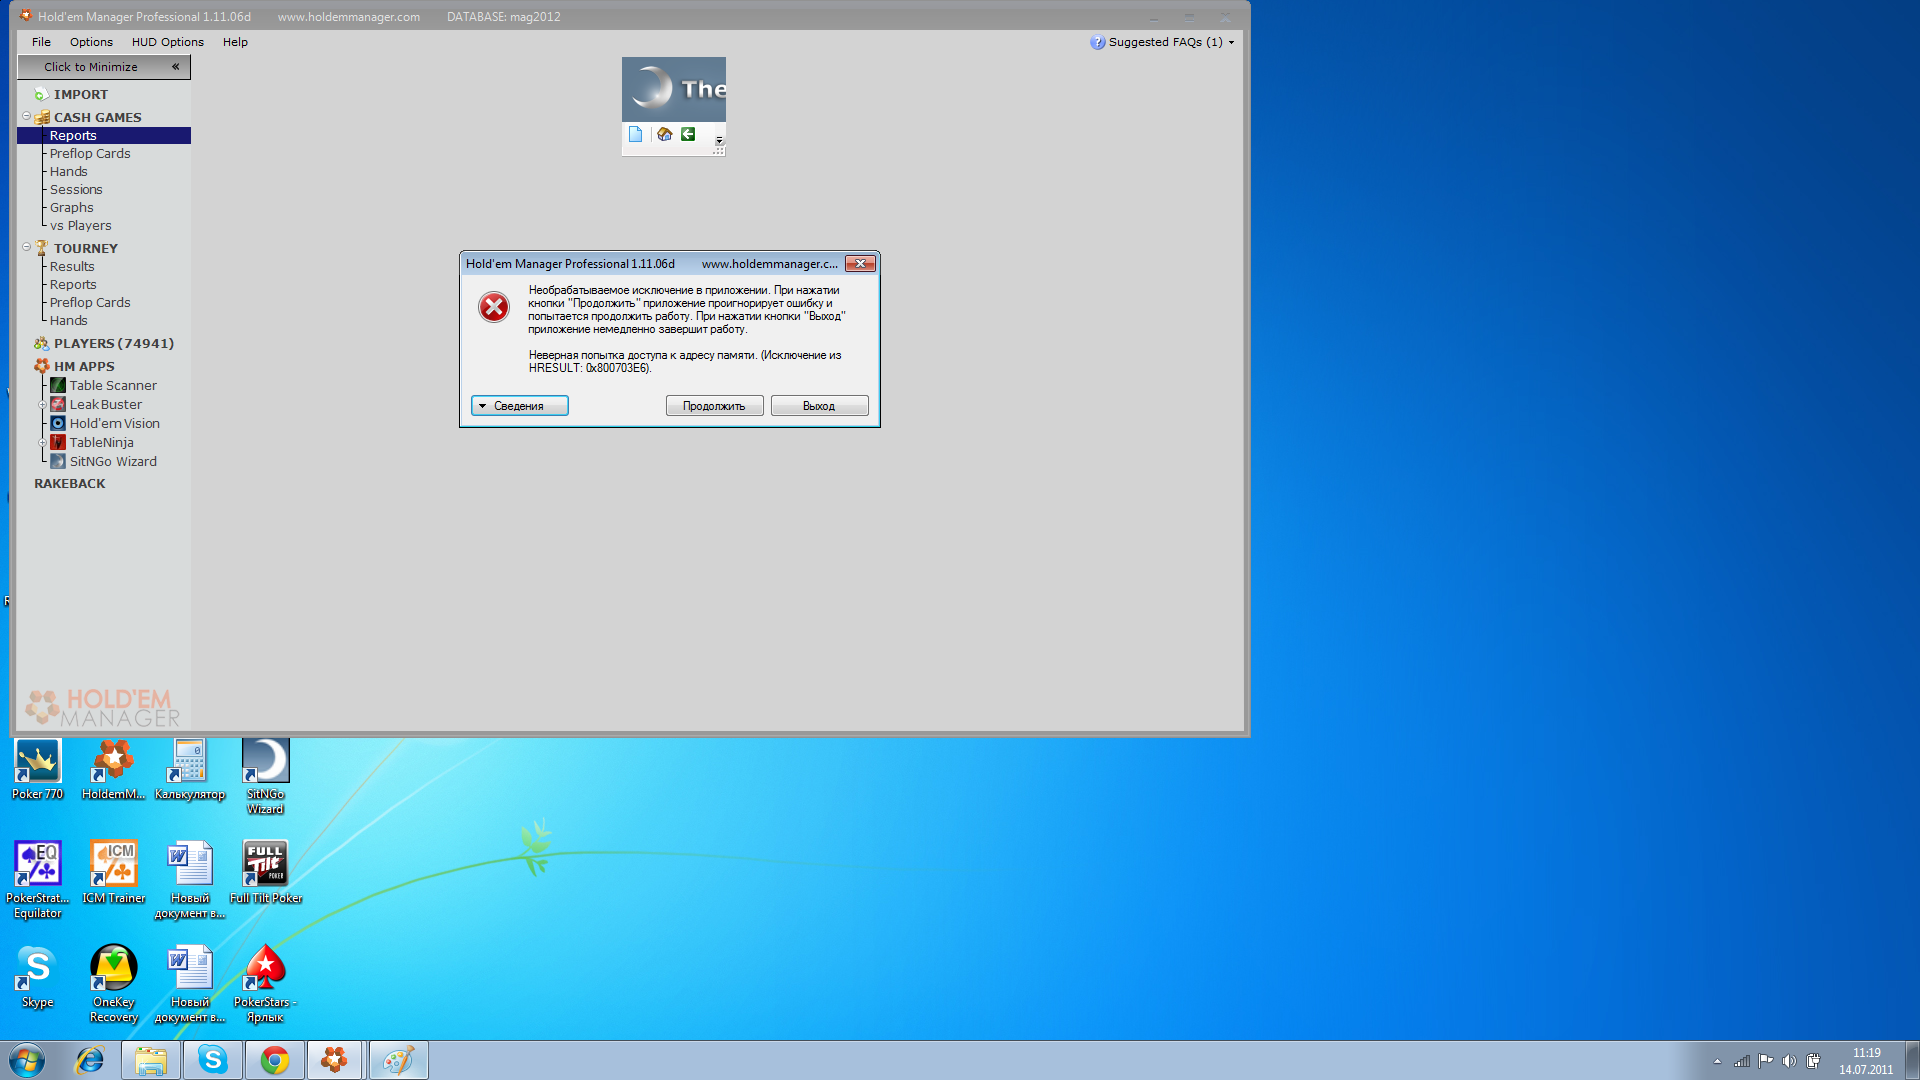
Task: Select Preflop Cards under TOURNEY
Action: [90, 303]
